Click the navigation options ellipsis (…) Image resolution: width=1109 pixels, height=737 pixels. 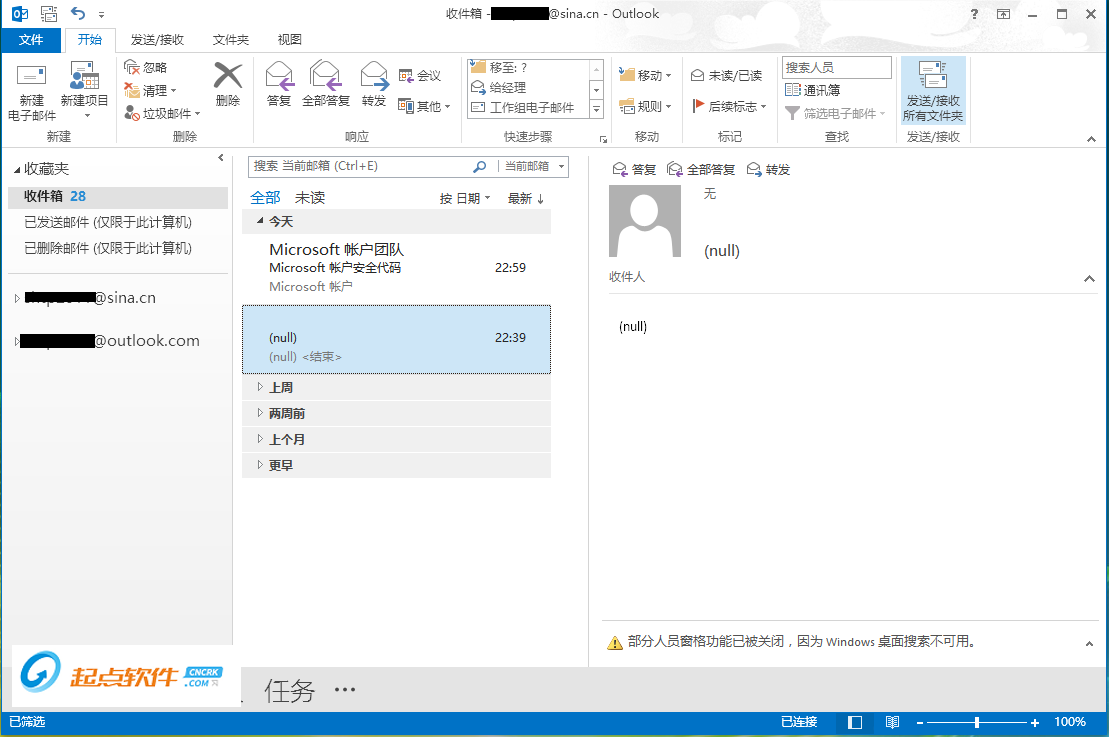pos(344,690)
